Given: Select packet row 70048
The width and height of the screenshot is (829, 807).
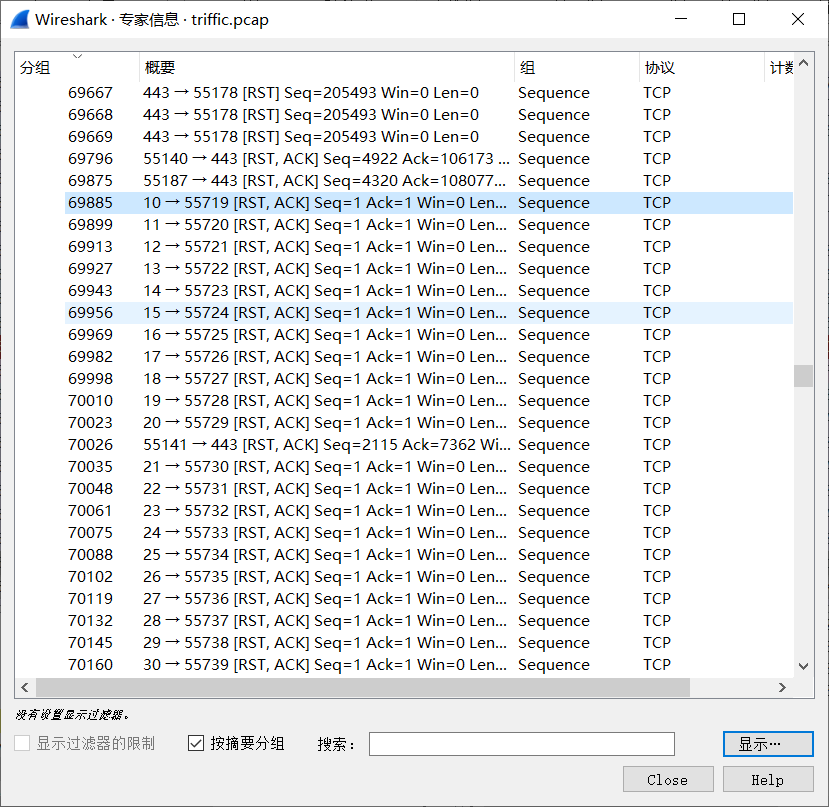Looking at the screenshot, I should (x=429, y=489).
